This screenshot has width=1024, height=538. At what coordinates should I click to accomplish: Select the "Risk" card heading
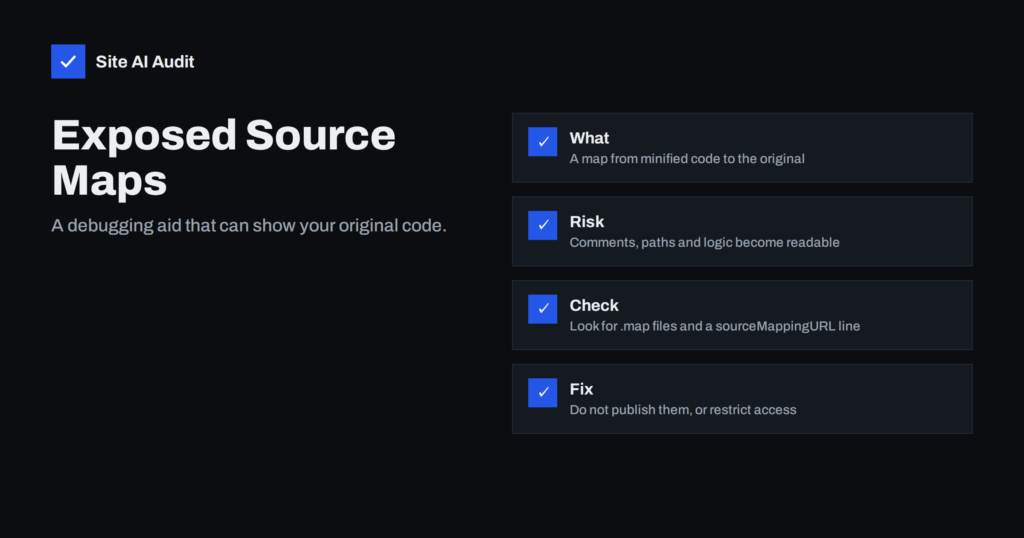(x=586, y=221)
